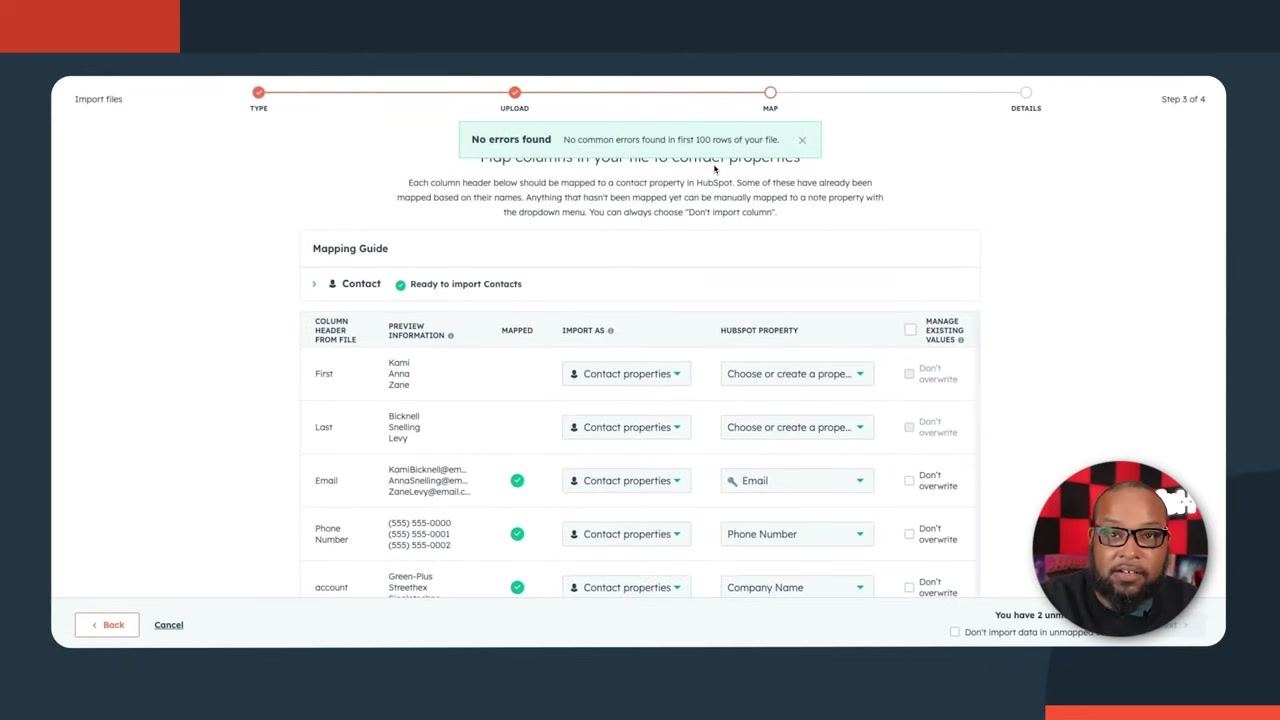Image resolution: width=1280 pixels, height=720 pixels.
Task: Click the Mapped column heading
Action: coord(517,331)
